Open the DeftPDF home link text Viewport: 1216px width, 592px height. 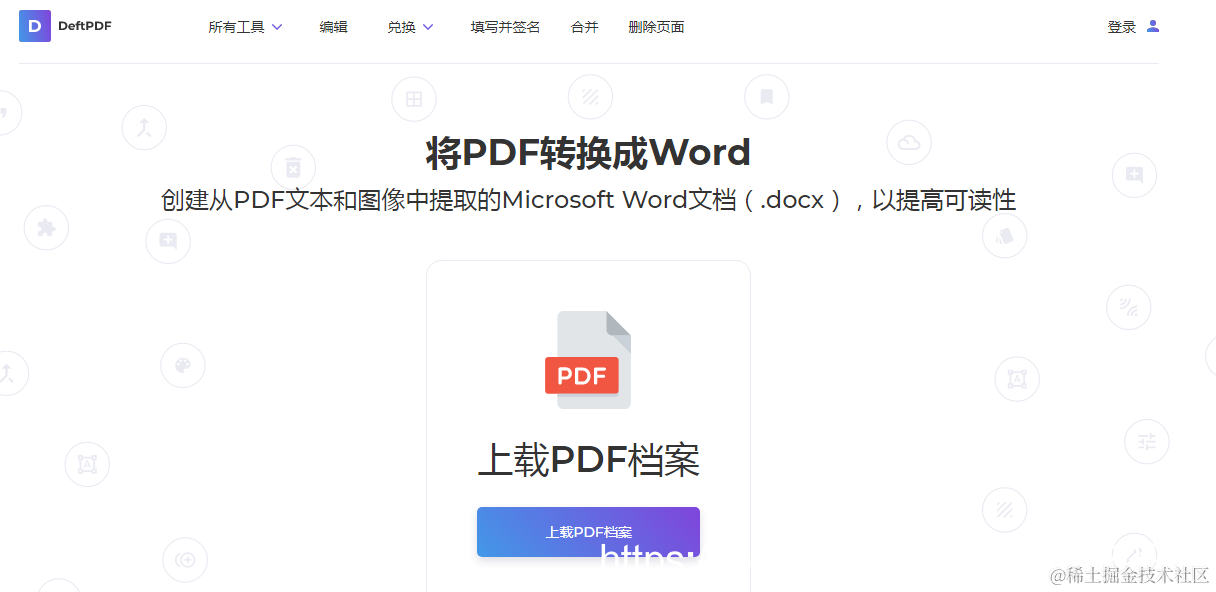[x=85, y=26]
